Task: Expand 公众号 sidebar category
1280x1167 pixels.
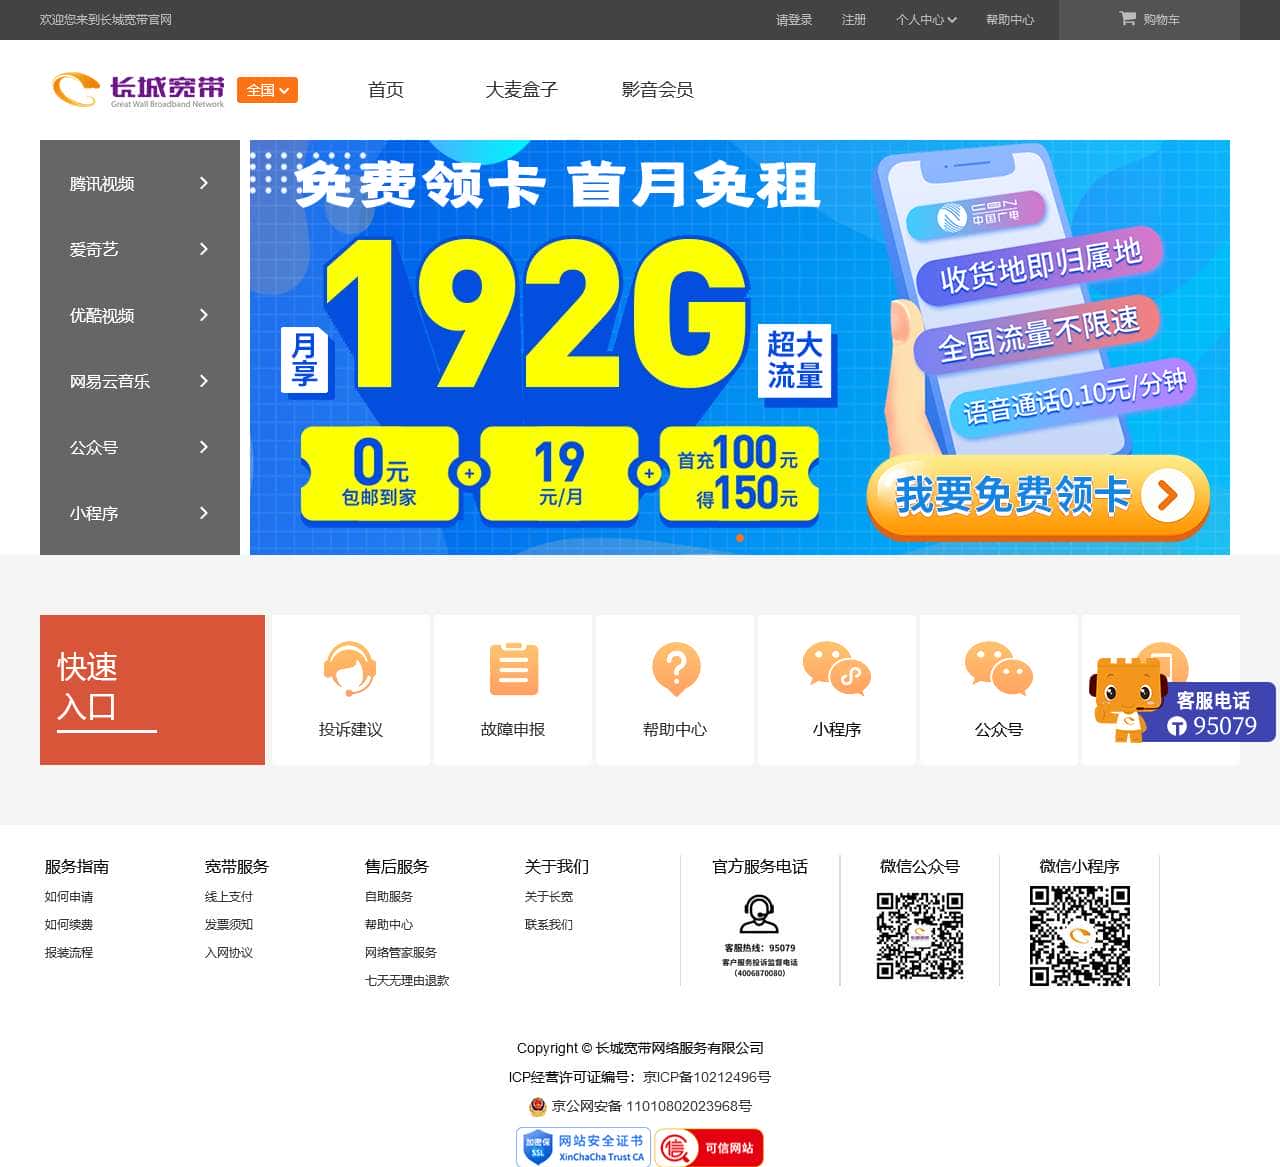Action: point(140,447)
